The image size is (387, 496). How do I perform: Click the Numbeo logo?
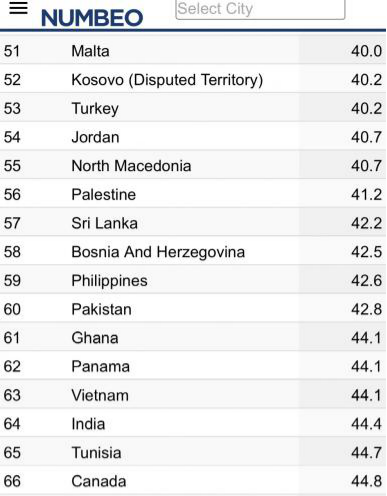(92, 18)
